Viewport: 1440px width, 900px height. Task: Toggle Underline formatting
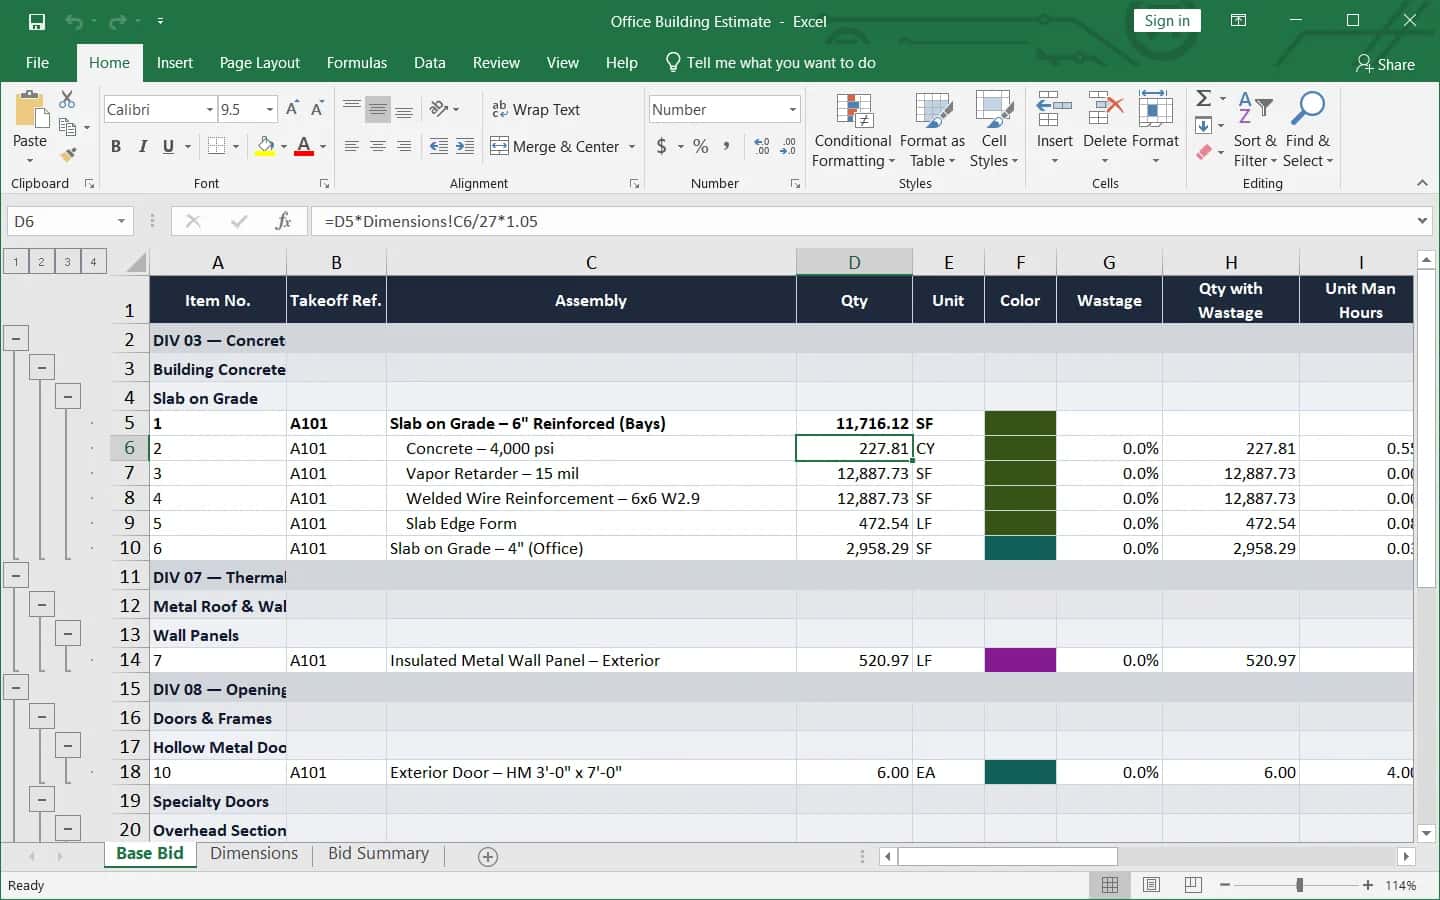click(x=168, y=146)
